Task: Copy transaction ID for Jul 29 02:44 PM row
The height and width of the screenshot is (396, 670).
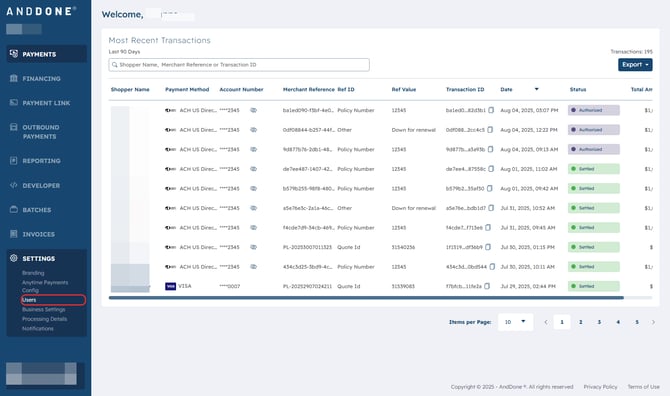Action: click(x=487, y=286)
